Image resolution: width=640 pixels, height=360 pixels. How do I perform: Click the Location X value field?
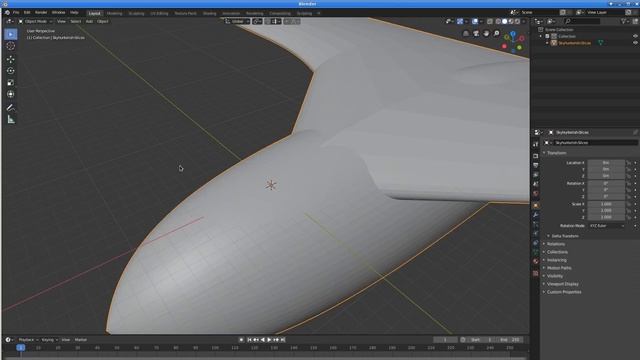(606, 163)
